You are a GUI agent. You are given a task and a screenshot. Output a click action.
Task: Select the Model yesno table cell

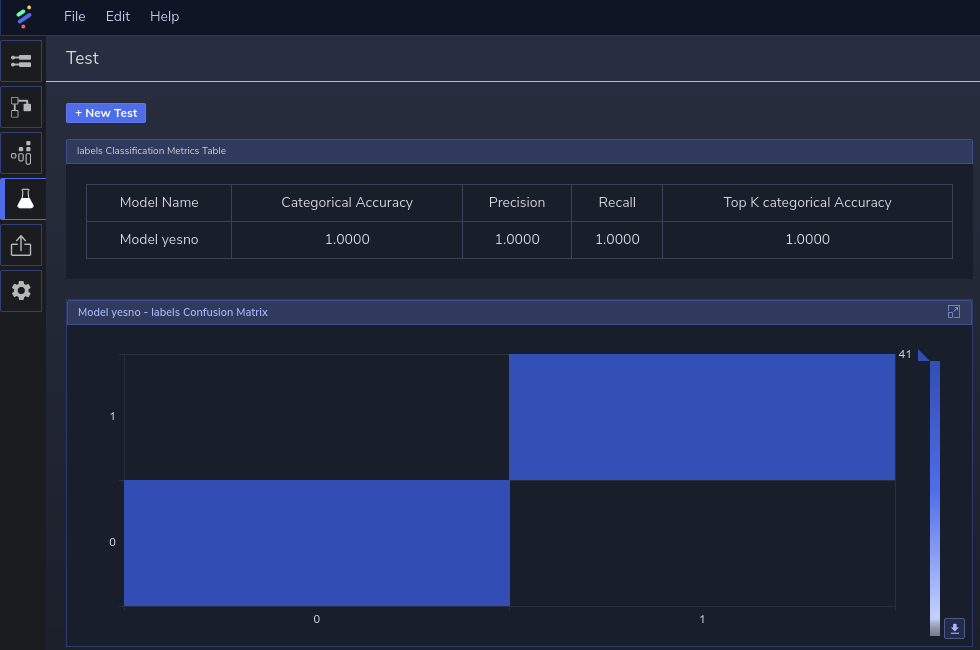(159, 239)
